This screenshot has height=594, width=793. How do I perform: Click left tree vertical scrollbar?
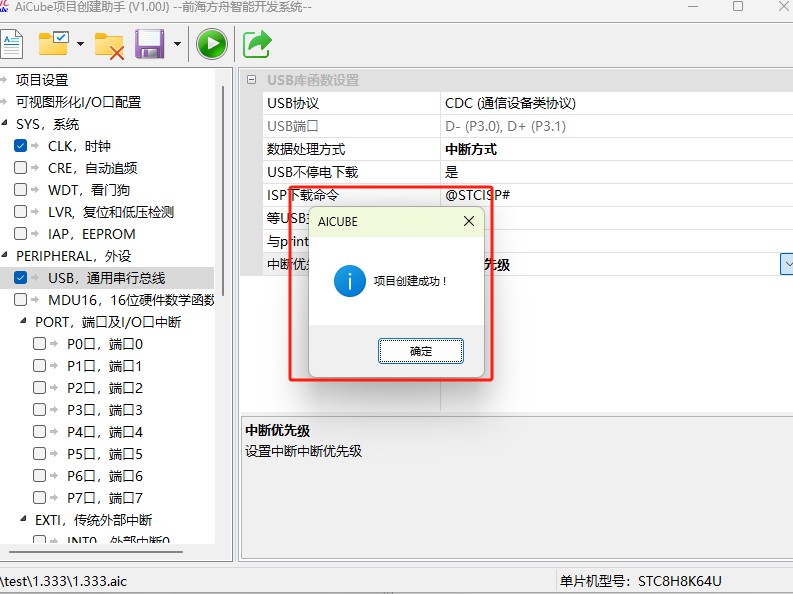click(223, 191)
